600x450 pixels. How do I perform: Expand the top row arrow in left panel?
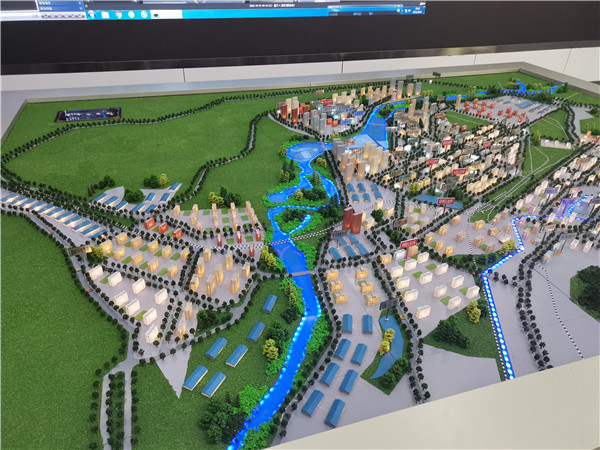pyautogui.click(x=81, y=3)
